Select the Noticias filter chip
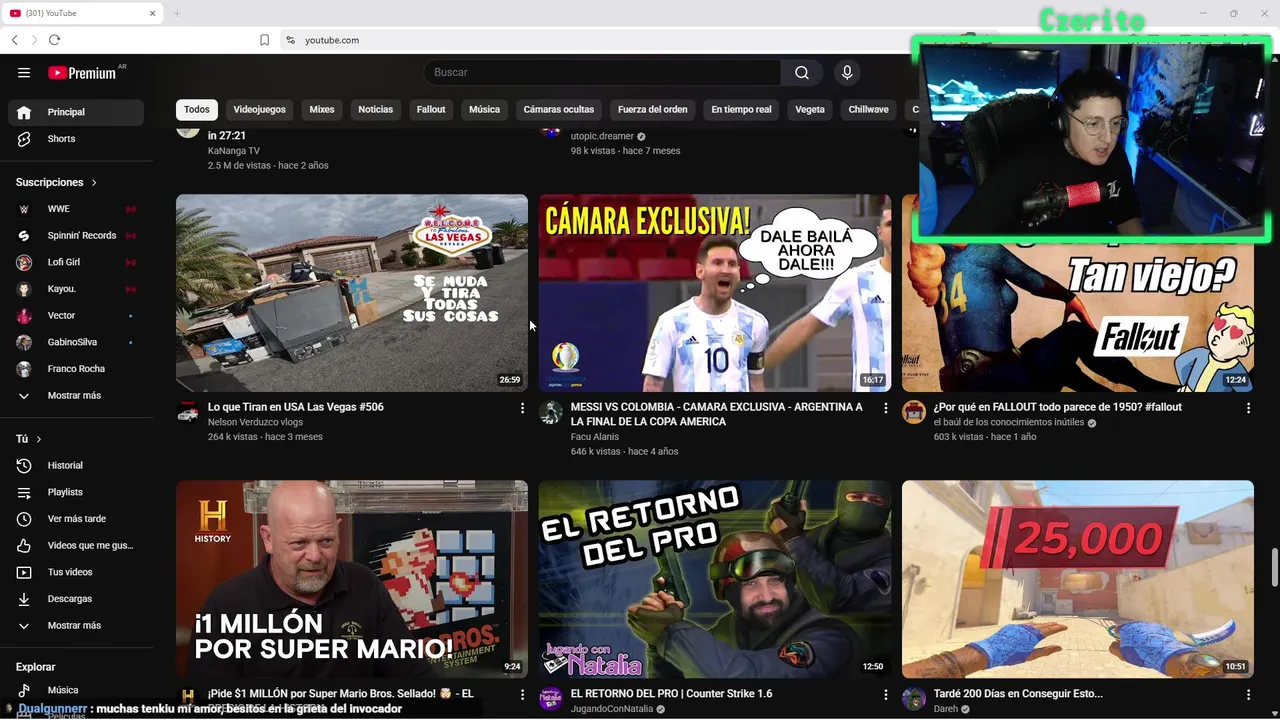This screenshot has height=720, width=1280. point(376,110)
